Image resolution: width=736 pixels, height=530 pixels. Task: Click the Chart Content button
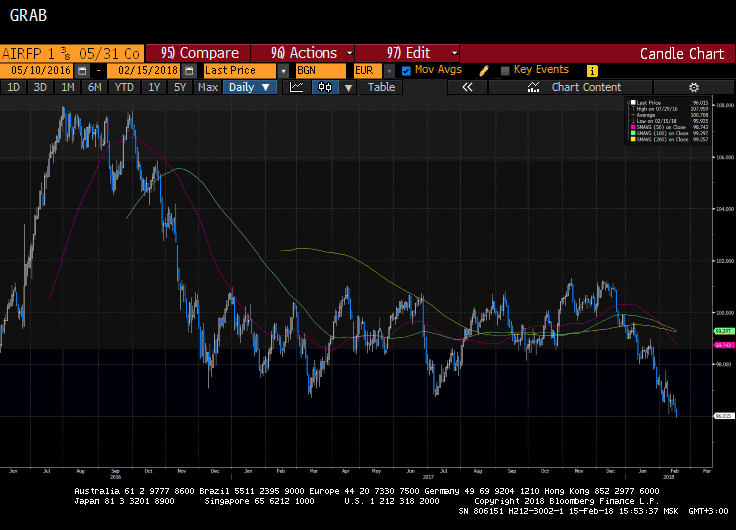coord(570,87)
